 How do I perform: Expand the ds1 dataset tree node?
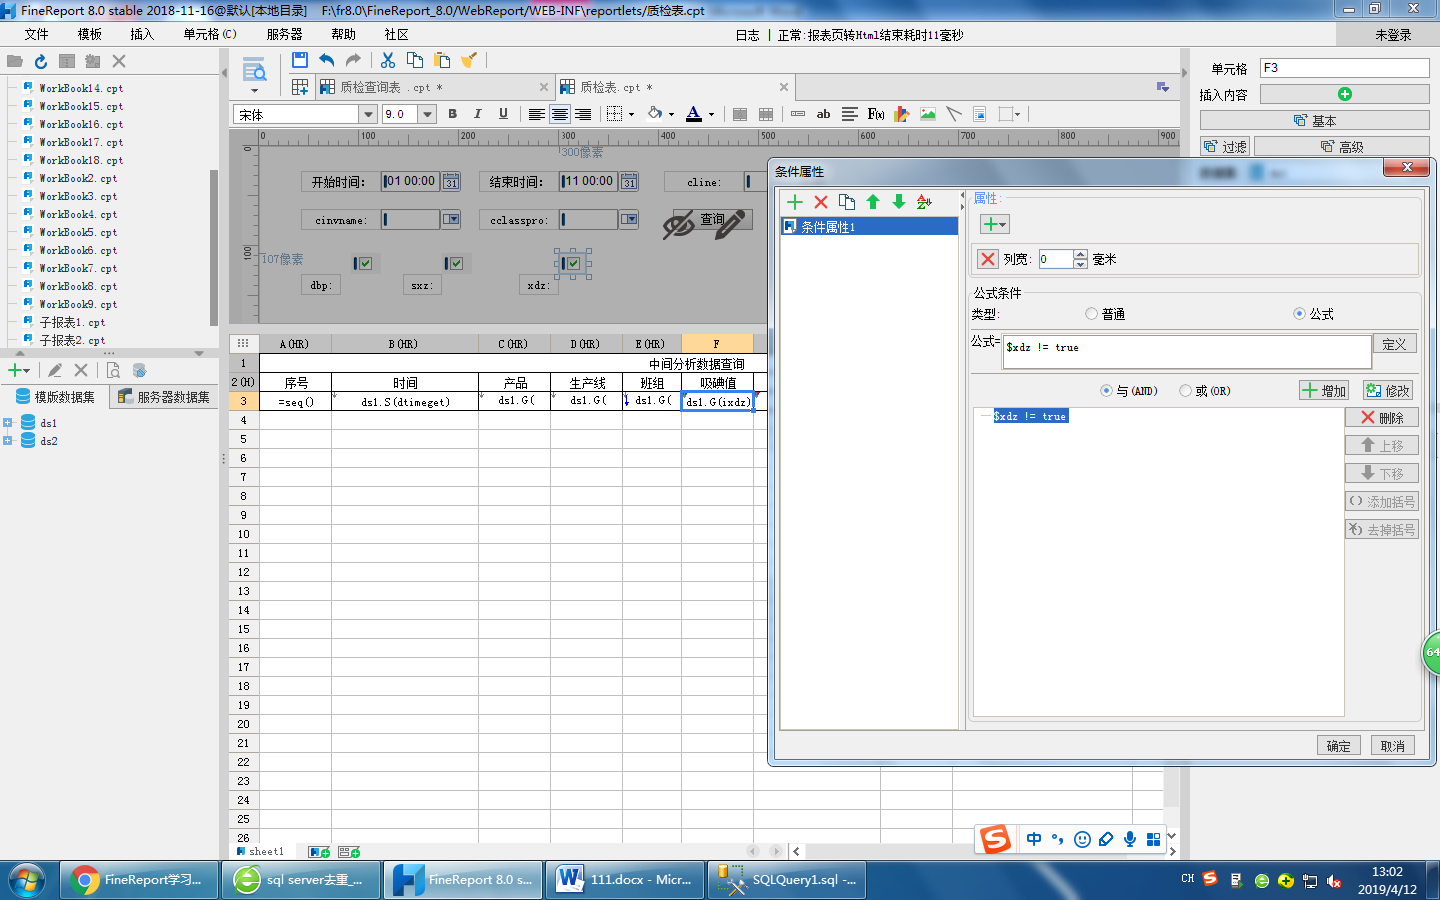[x=8, y=423]
